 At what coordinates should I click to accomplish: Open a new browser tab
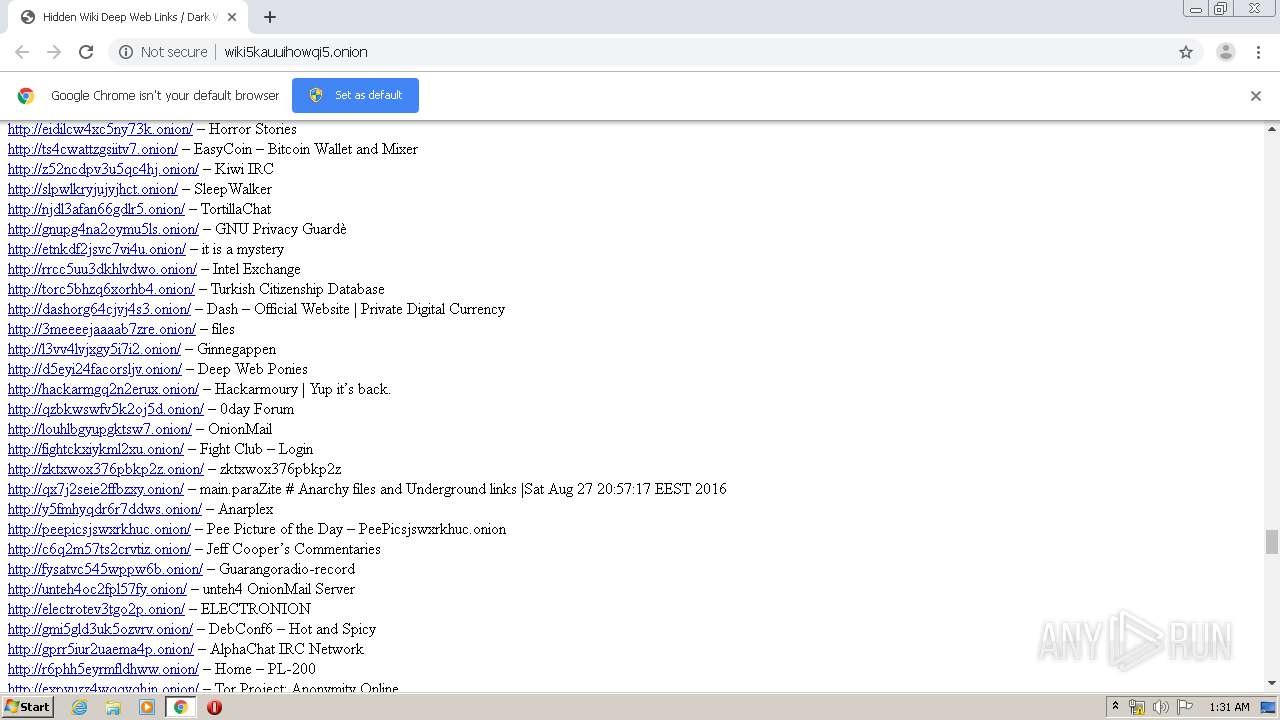[270, 17]
